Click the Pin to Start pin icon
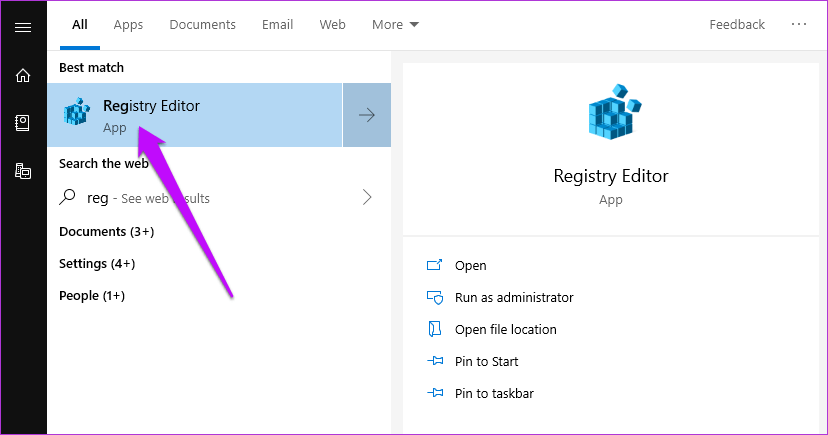 (x=435, y=361)
